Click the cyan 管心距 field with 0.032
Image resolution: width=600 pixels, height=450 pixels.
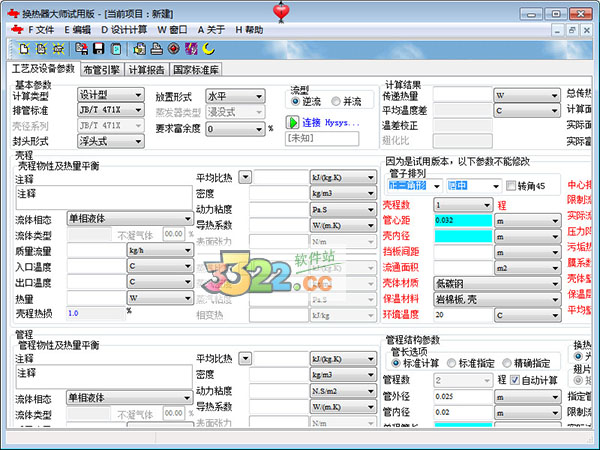coord(462,220)
